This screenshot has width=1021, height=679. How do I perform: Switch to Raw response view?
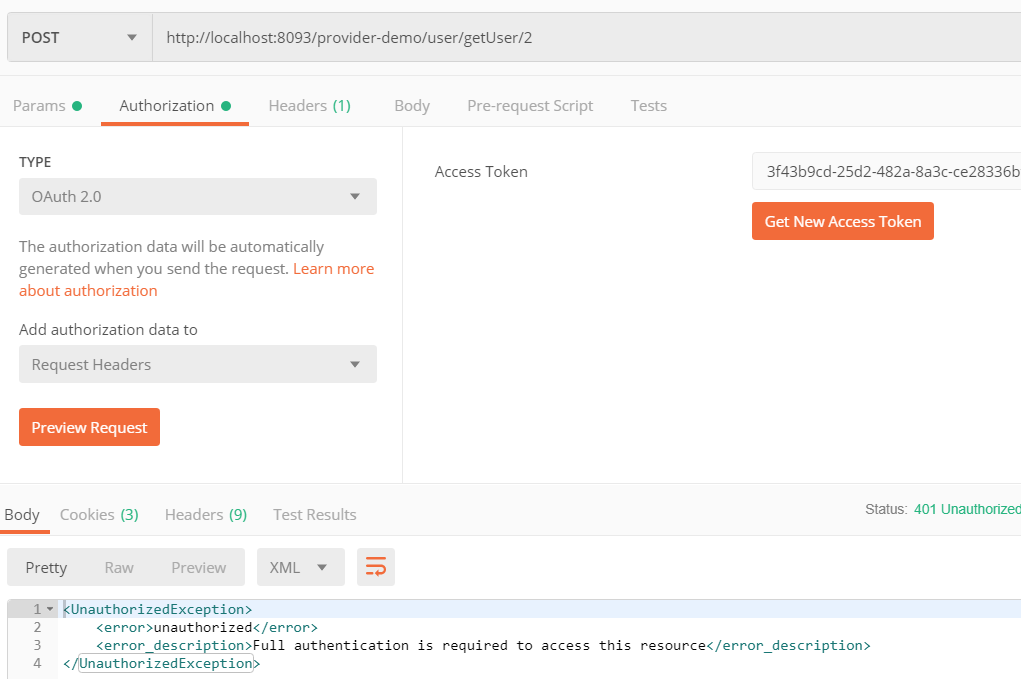click(x=119, y=566)
